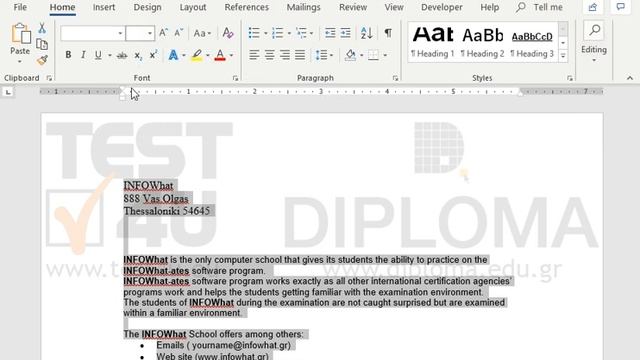The height and width of the screenshot is (360, 640).
Task: Toggle Show/Hide paragraph marks
Action: (388, 33)
